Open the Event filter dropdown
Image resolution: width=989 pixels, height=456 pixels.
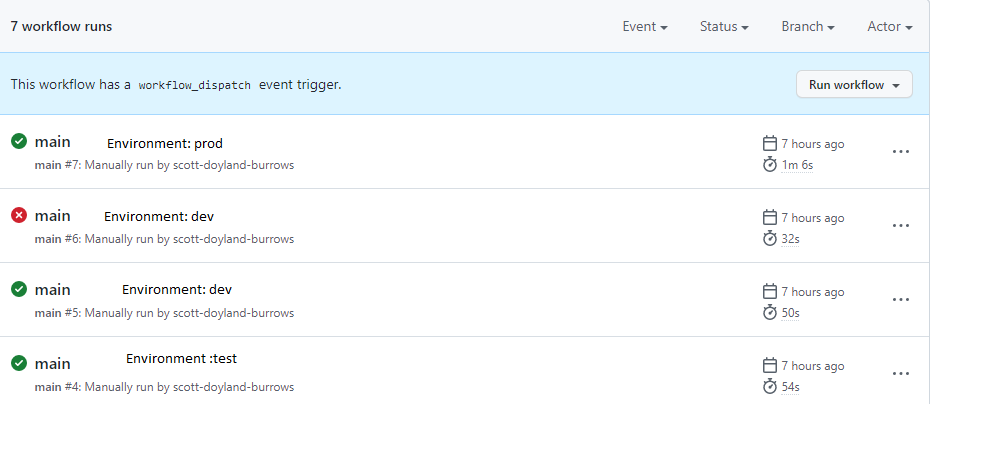coord(645,26)
